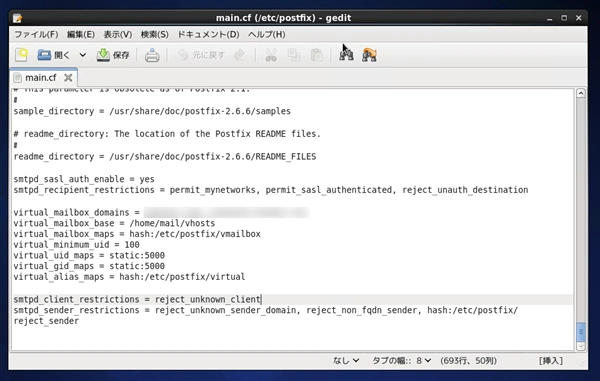The width and height of the screenshot is (600, 381).
Task: Click the cursor position (693行、50列) status
Action: (x=468, y=360)
